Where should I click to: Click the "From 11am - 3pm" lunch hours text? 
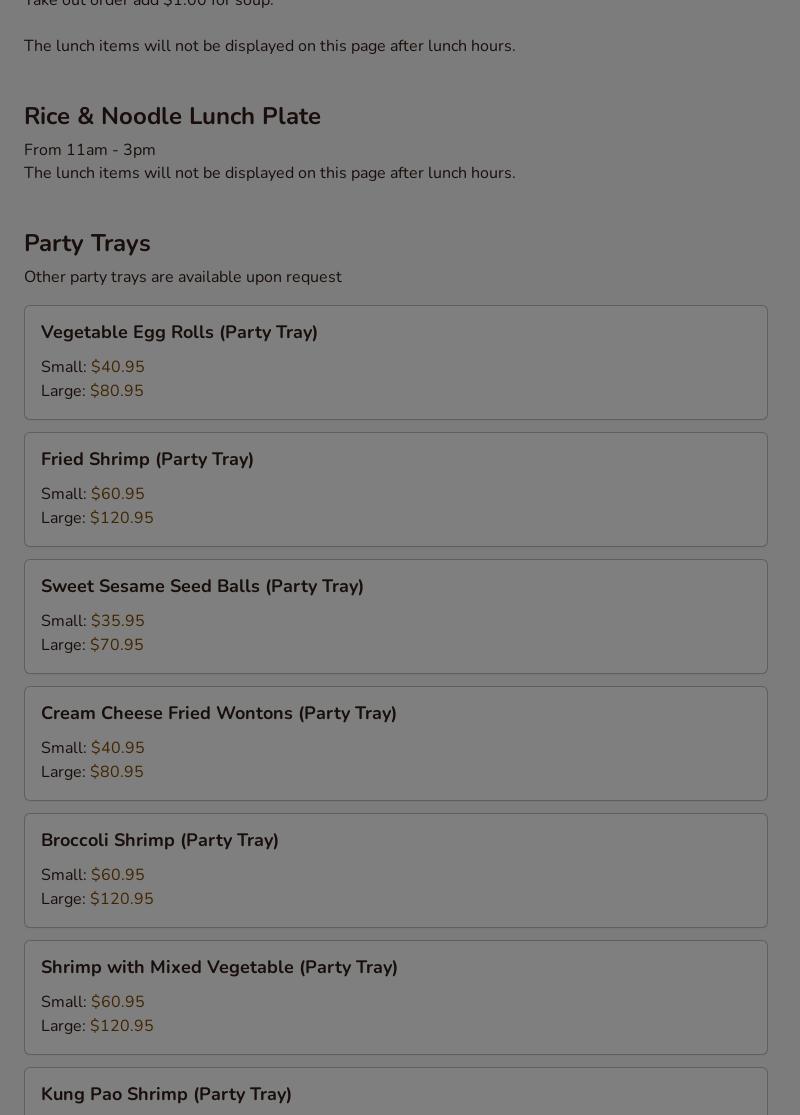90,150
